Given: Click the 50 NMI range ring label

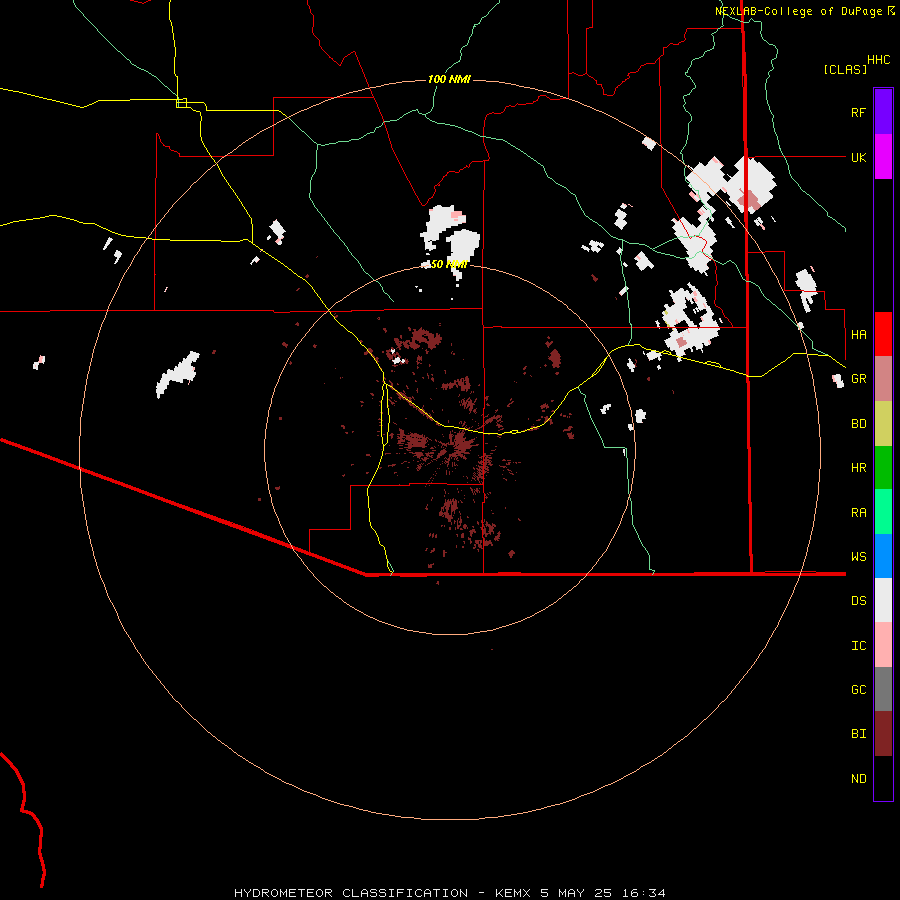Looking at the screenshot, I should click(x=449, y=264).
